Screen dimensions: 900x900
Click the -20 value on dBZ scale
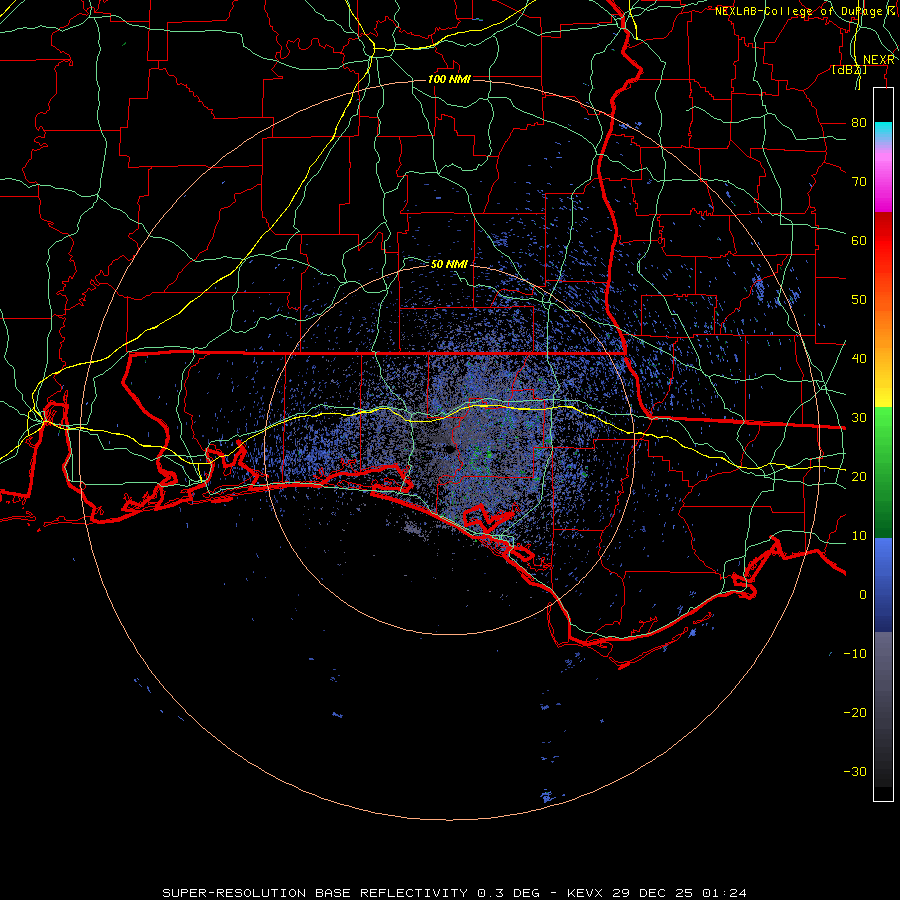[x=855, y=712]
